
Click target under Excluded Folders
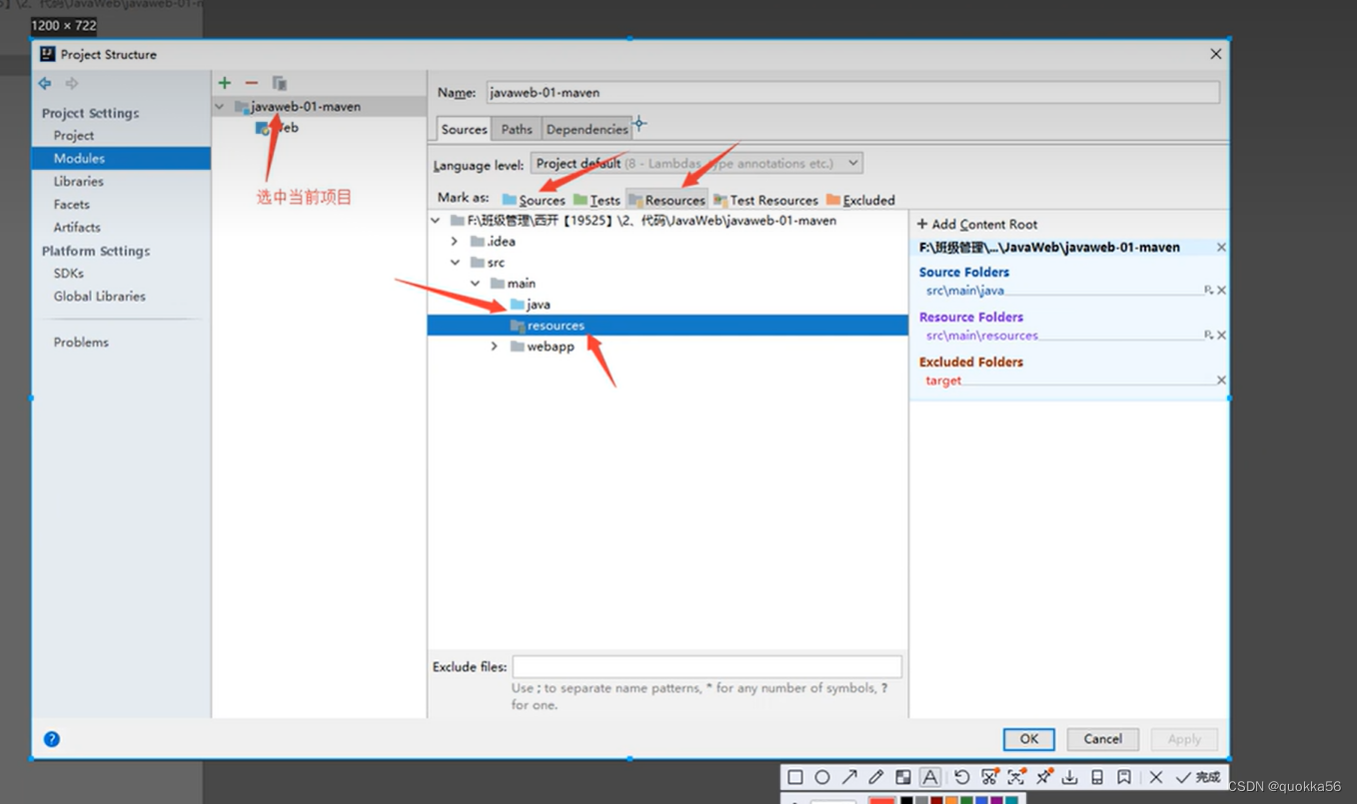tap(943, 380)
